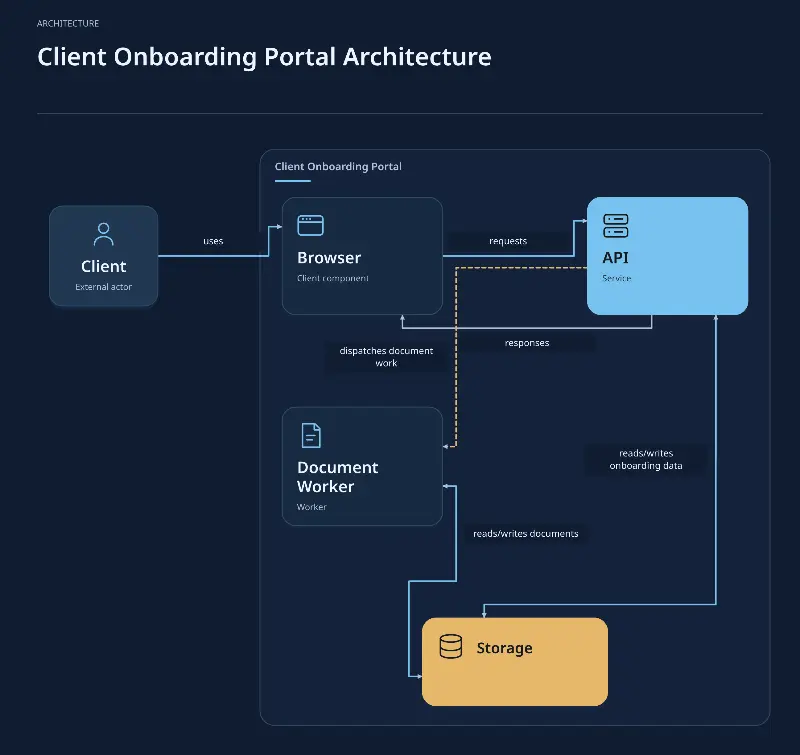Click the 'uses' edge label

pos(213,241)
